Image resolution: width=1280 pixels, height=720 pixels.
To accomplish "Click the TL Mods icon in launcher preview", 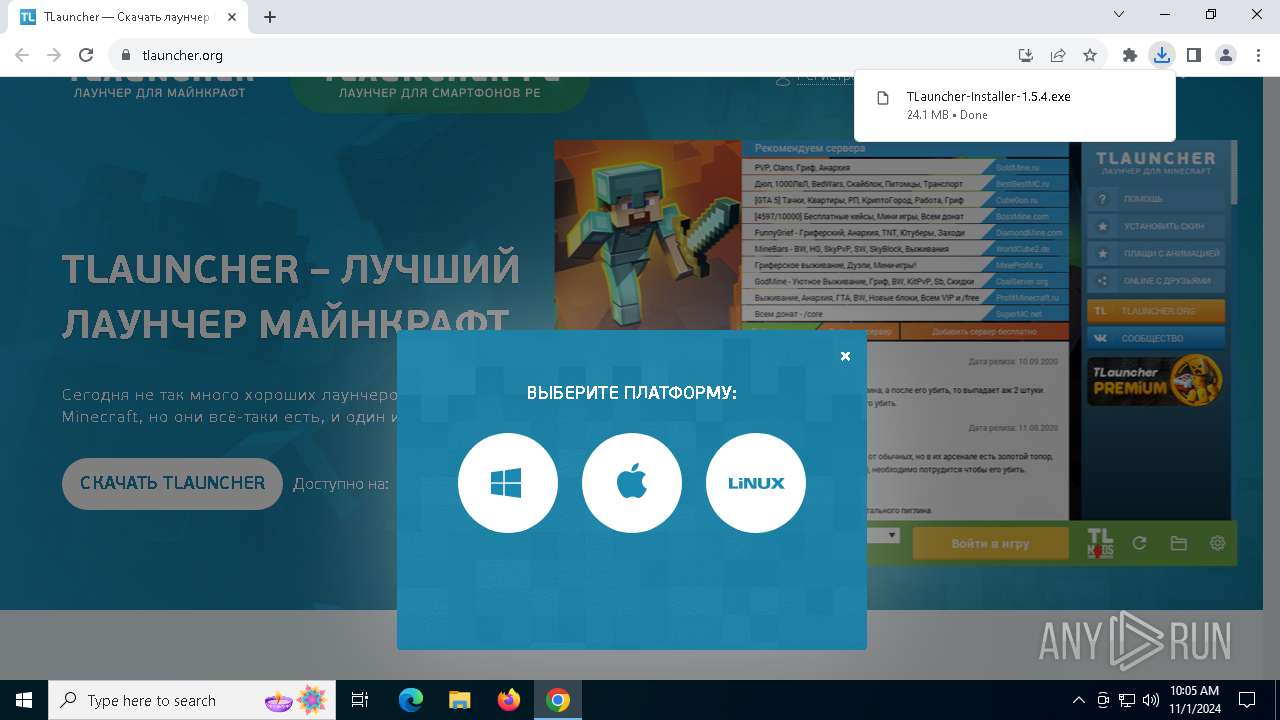I will point(1099,543).
